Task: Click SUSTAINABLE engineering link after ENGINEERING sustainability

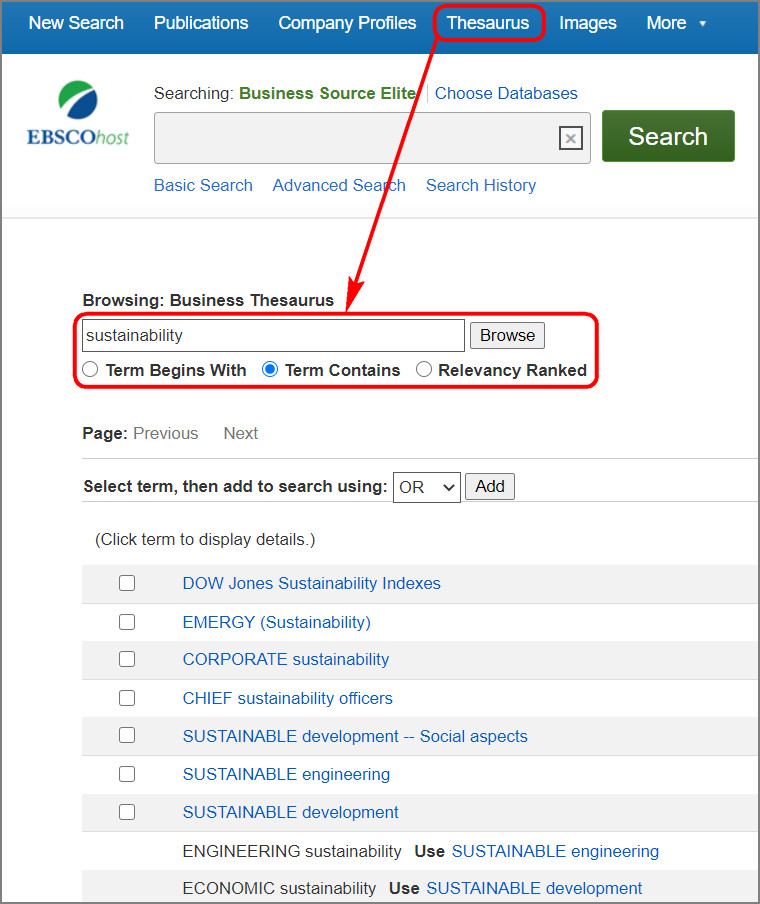Action: pyautogui.click(x=555, y=852)
